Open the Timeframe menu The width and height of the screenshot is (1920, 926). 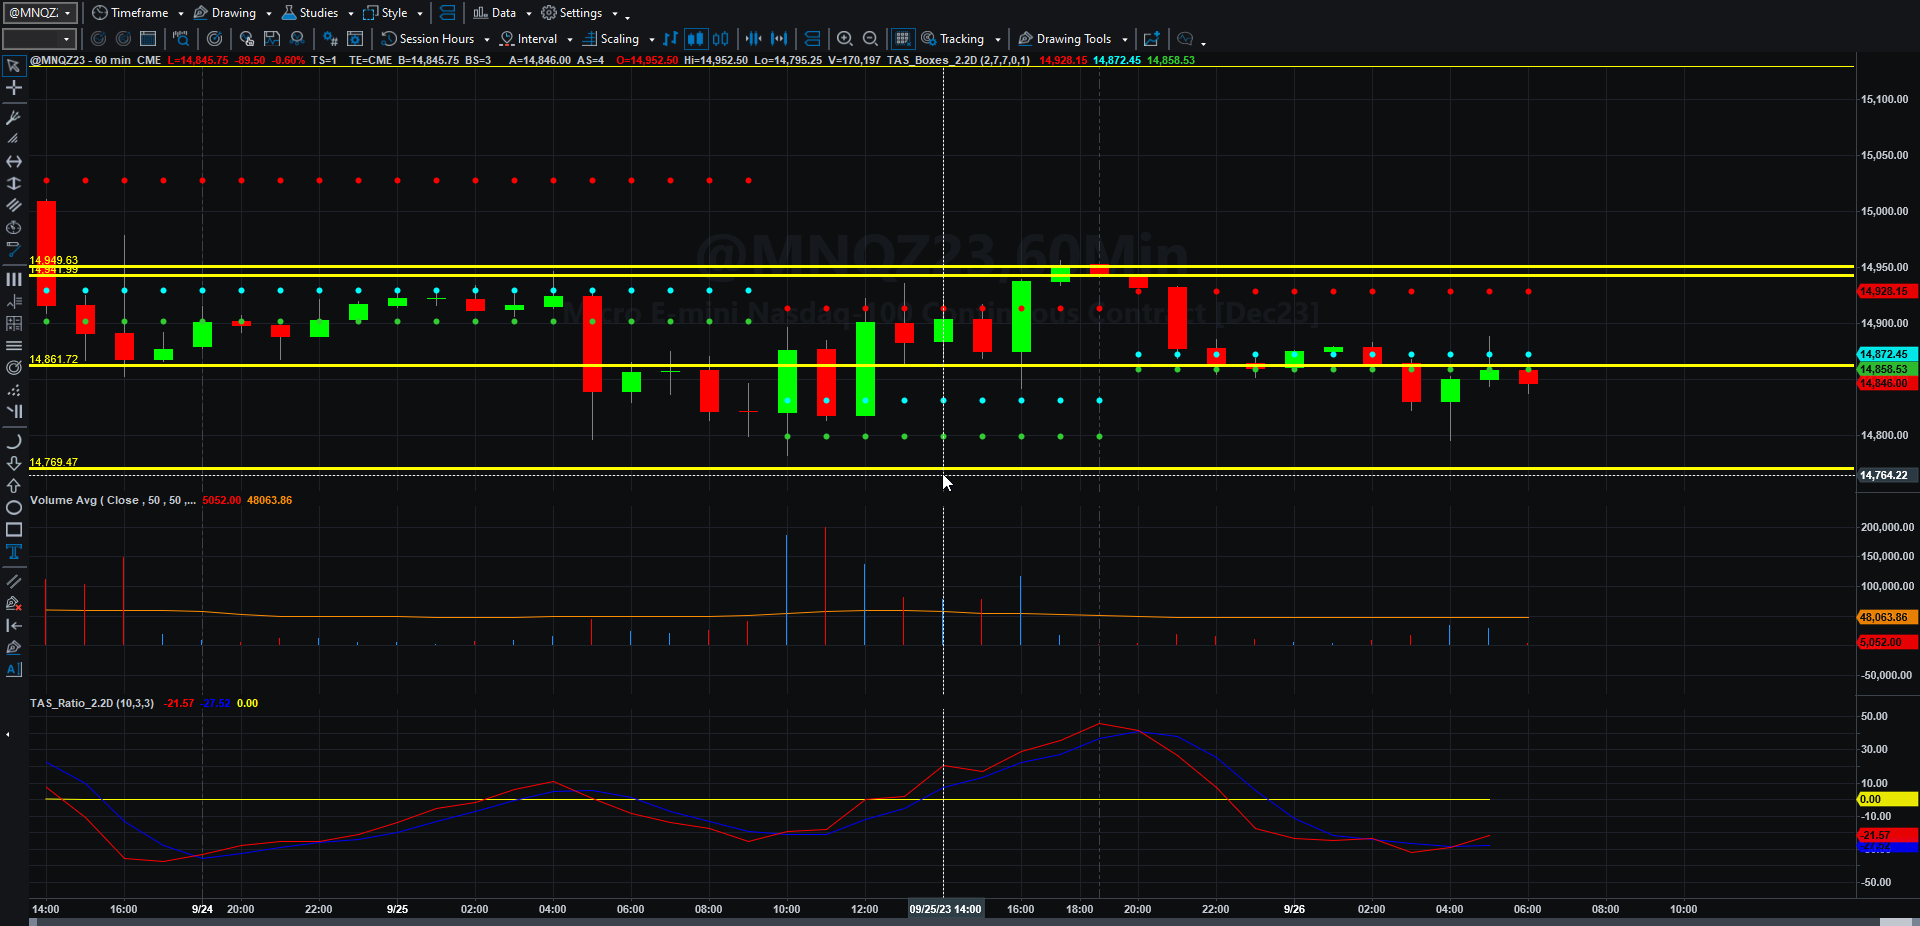[138, 13]
